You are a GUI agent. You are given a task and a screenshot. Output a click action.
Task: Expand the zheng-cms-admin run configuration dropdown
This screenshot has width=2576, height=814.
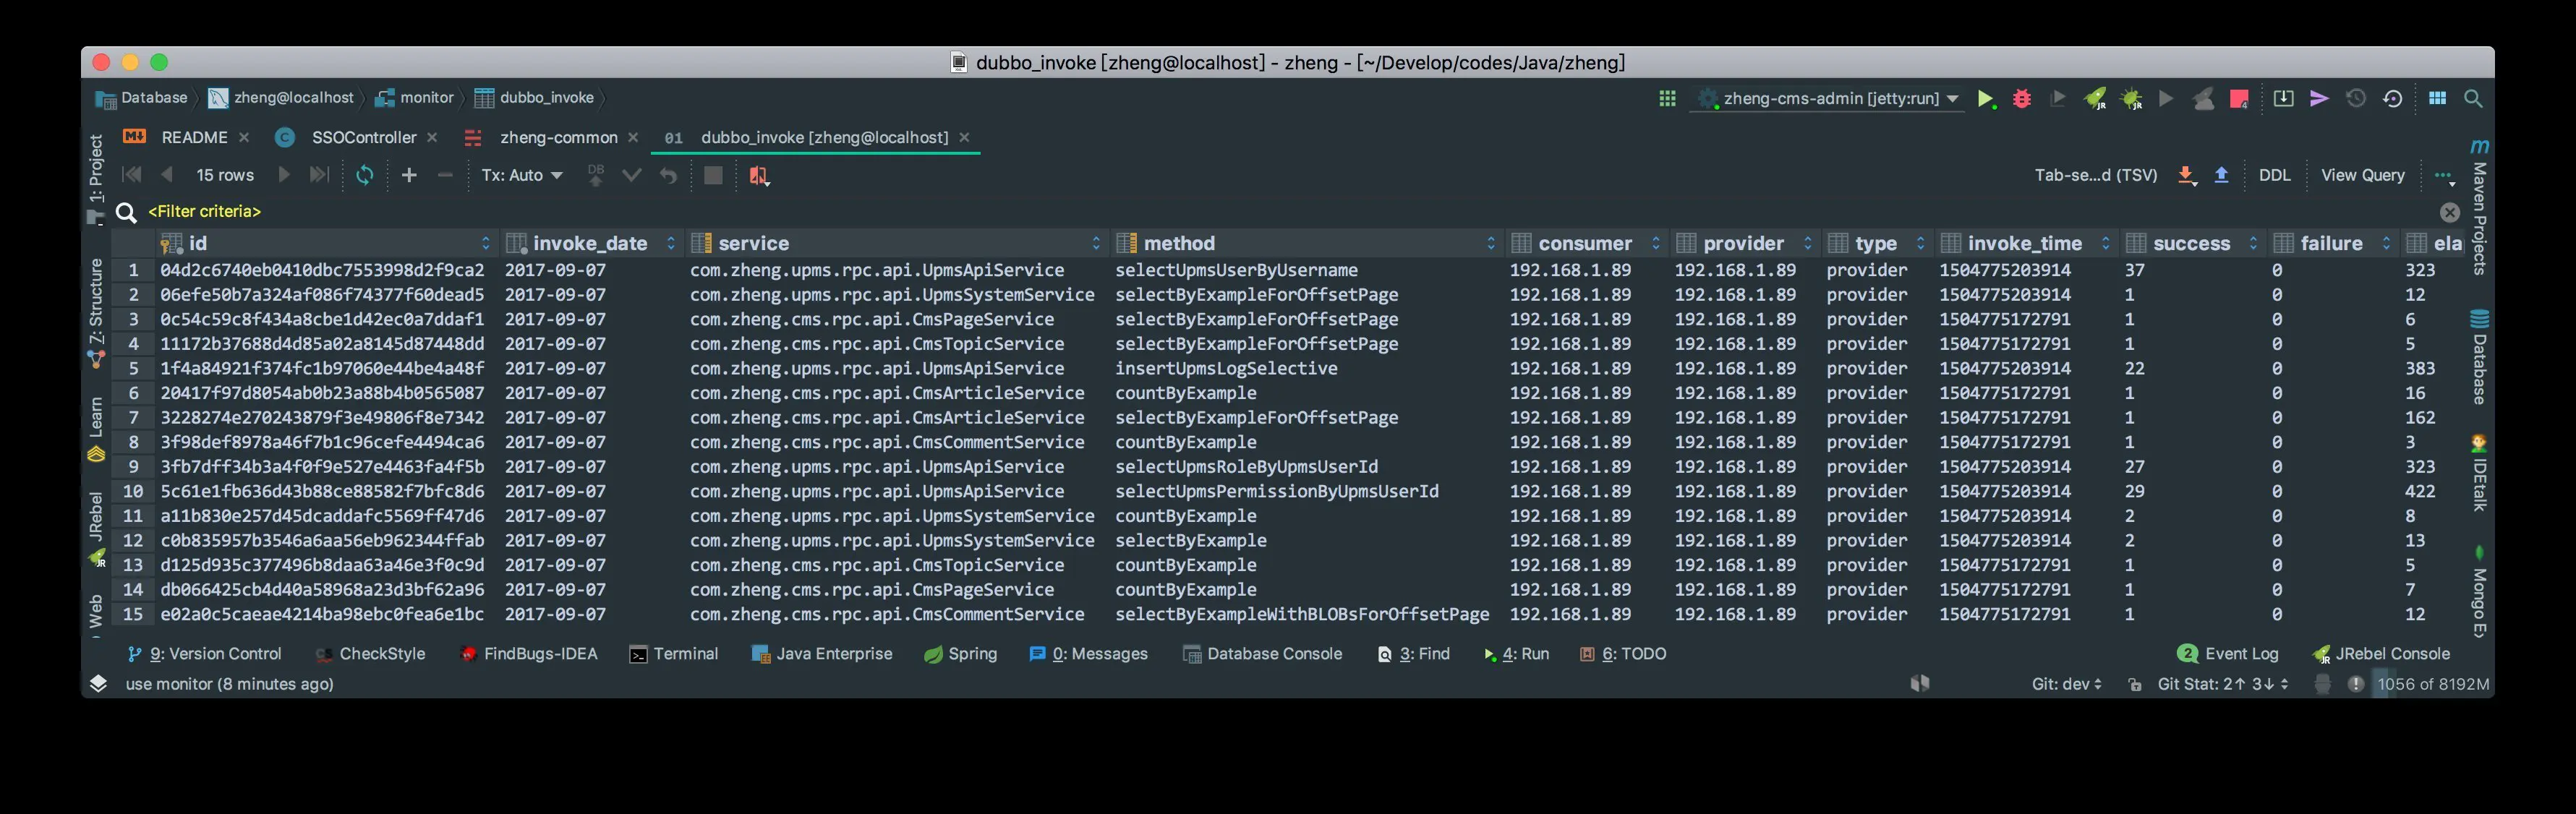point(1953,99)
